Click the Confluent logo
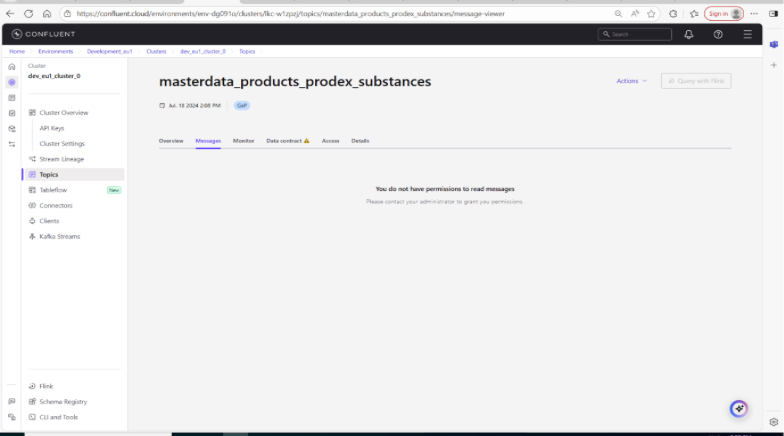 pyautogui.click(x=44, y=34)
